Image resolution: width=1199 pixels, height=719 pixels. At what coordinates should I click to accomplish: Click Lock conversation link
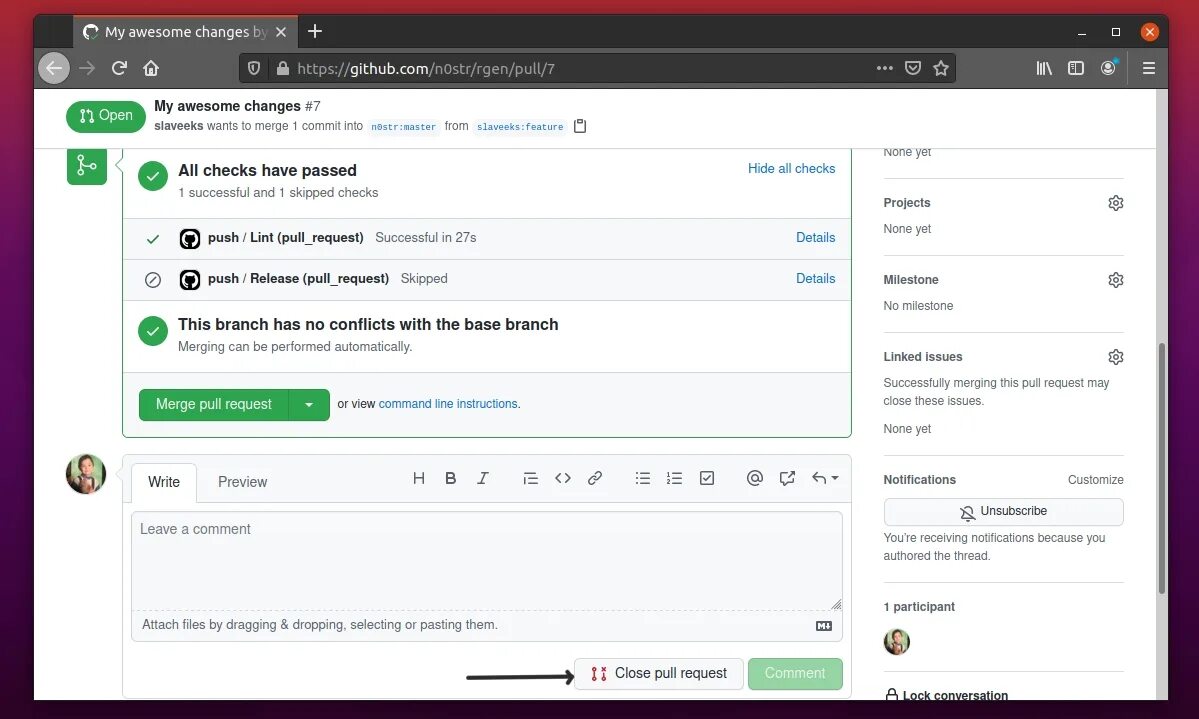[947, 695]
